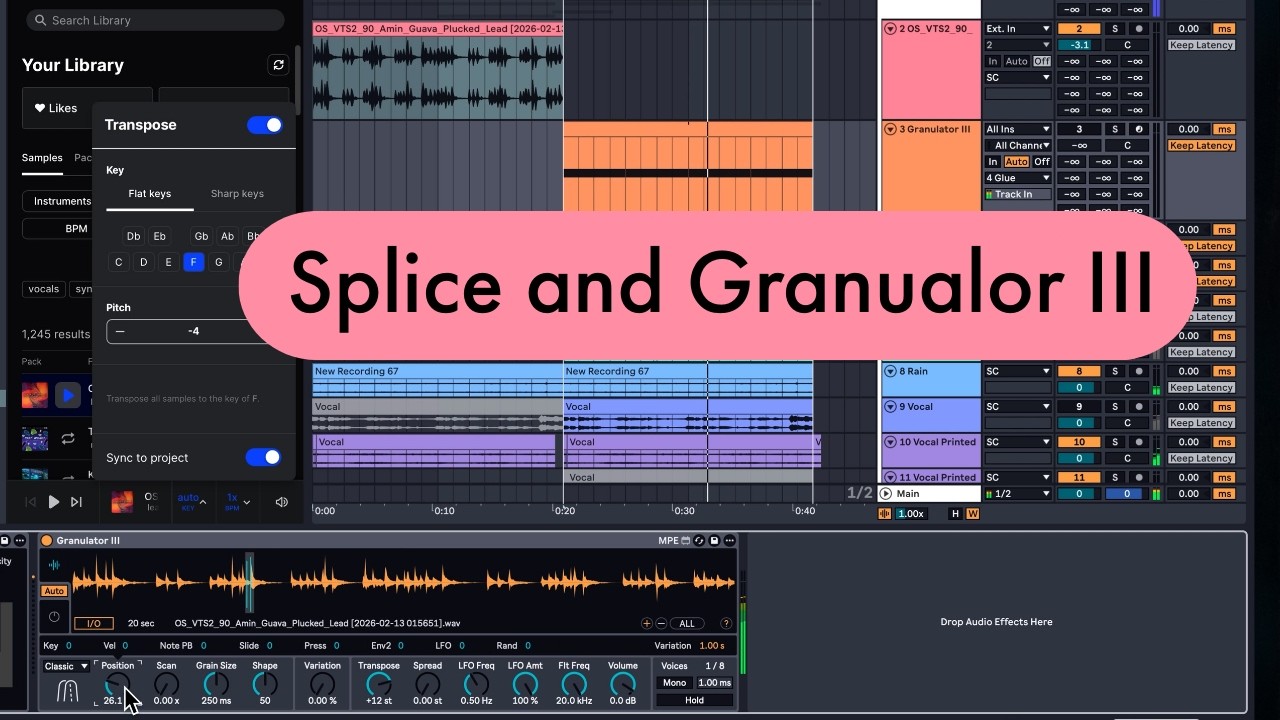Image resolution: width=1280 pixels, height=720 pixels.
Task: Solo the 3 Granulator III track
Action: click(x=1115, y=129)
